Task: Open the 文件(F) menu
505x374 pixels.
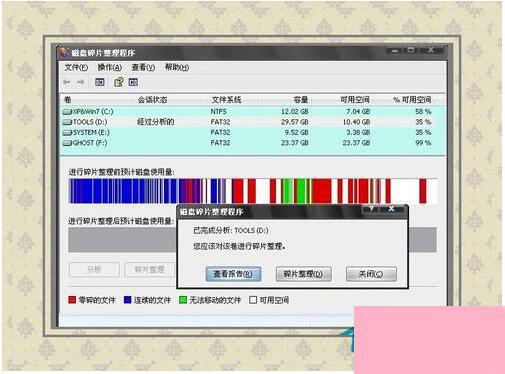Action: click(76, 67)
